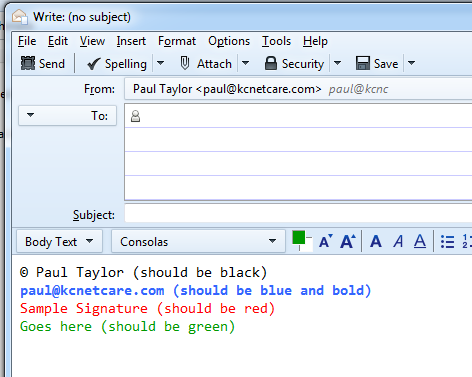Toggle bold formatting
This screenshot has height=377, width=472.
[376, 241]
